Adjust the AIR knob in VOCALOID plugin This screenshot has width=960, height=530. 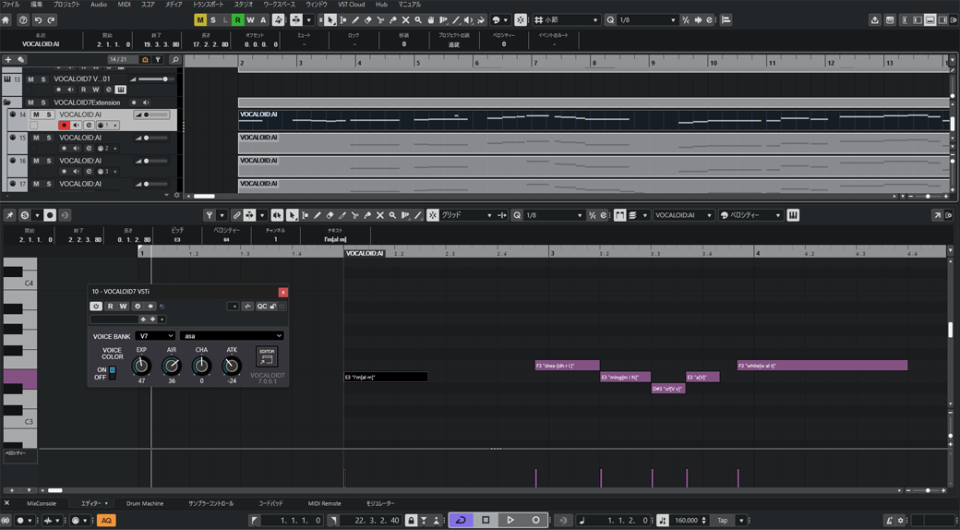click(x=171, y=366)
